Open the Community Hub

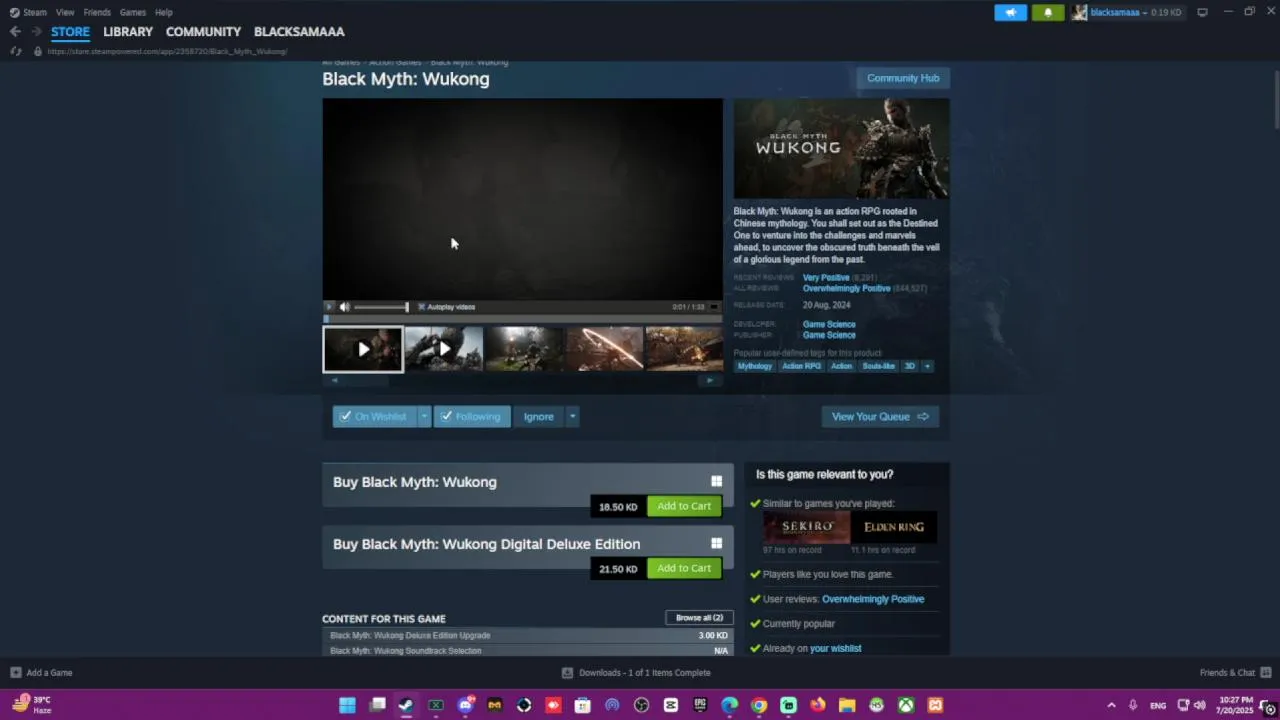(903, 78)
